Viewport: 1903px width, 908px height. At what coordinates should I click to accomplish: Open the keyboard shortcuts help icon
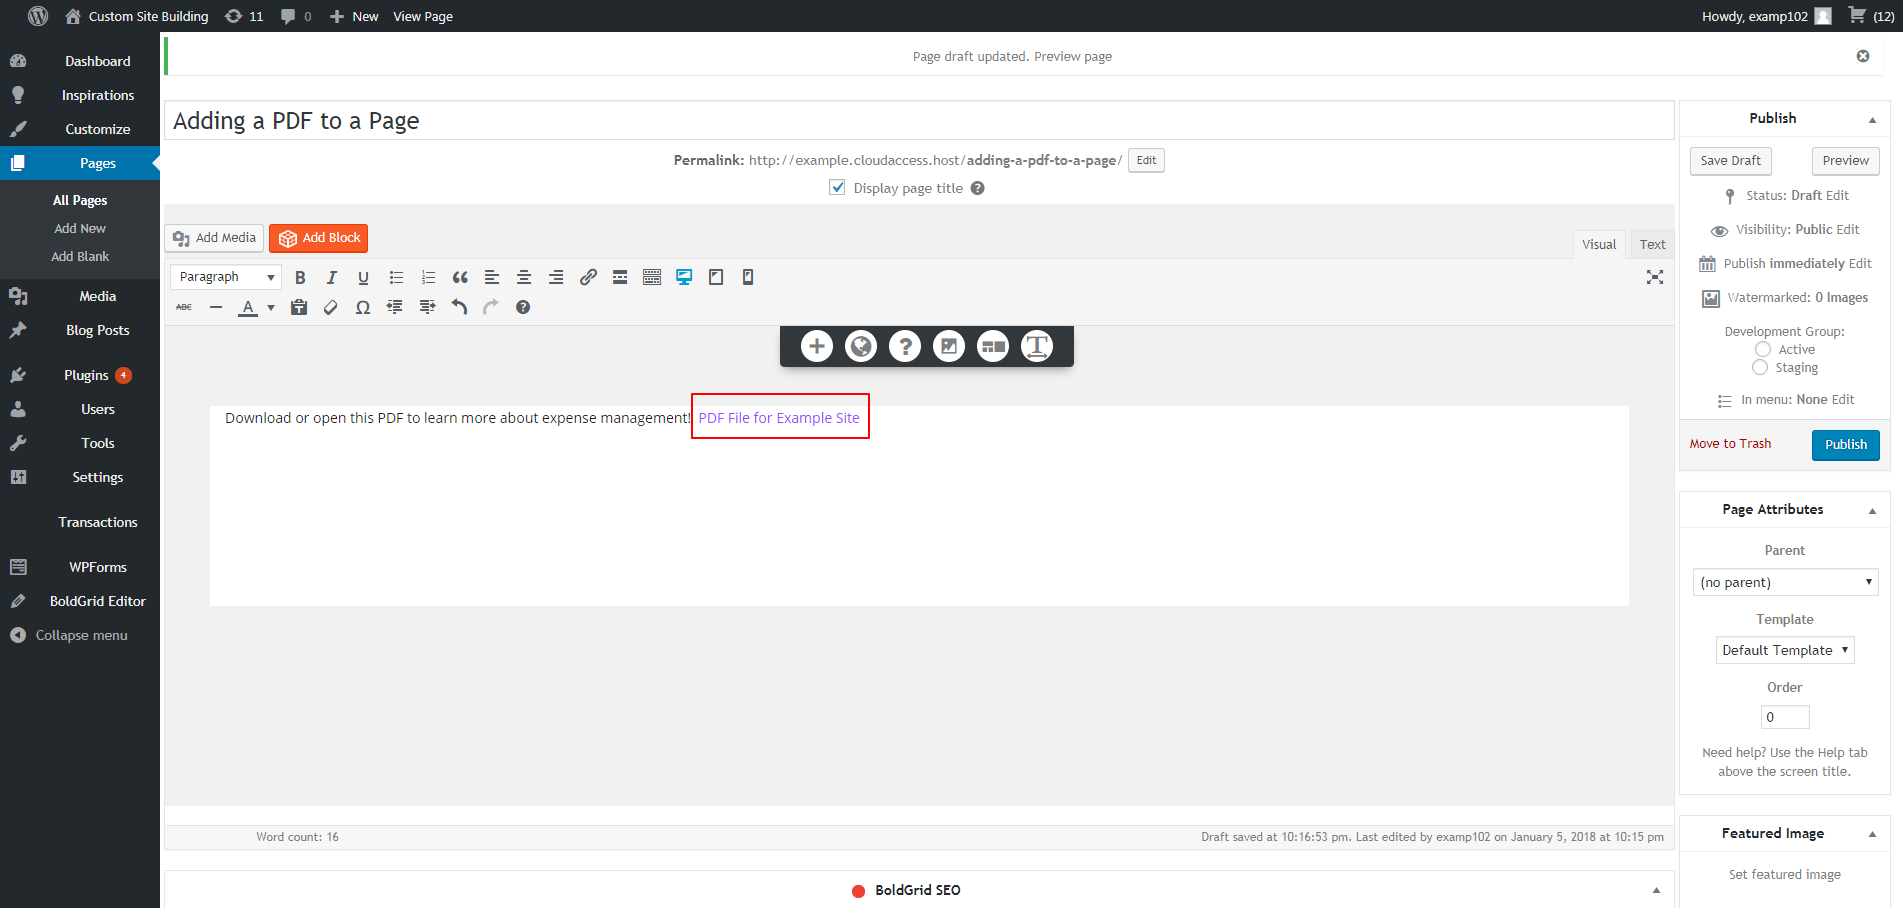click(523, 307)
